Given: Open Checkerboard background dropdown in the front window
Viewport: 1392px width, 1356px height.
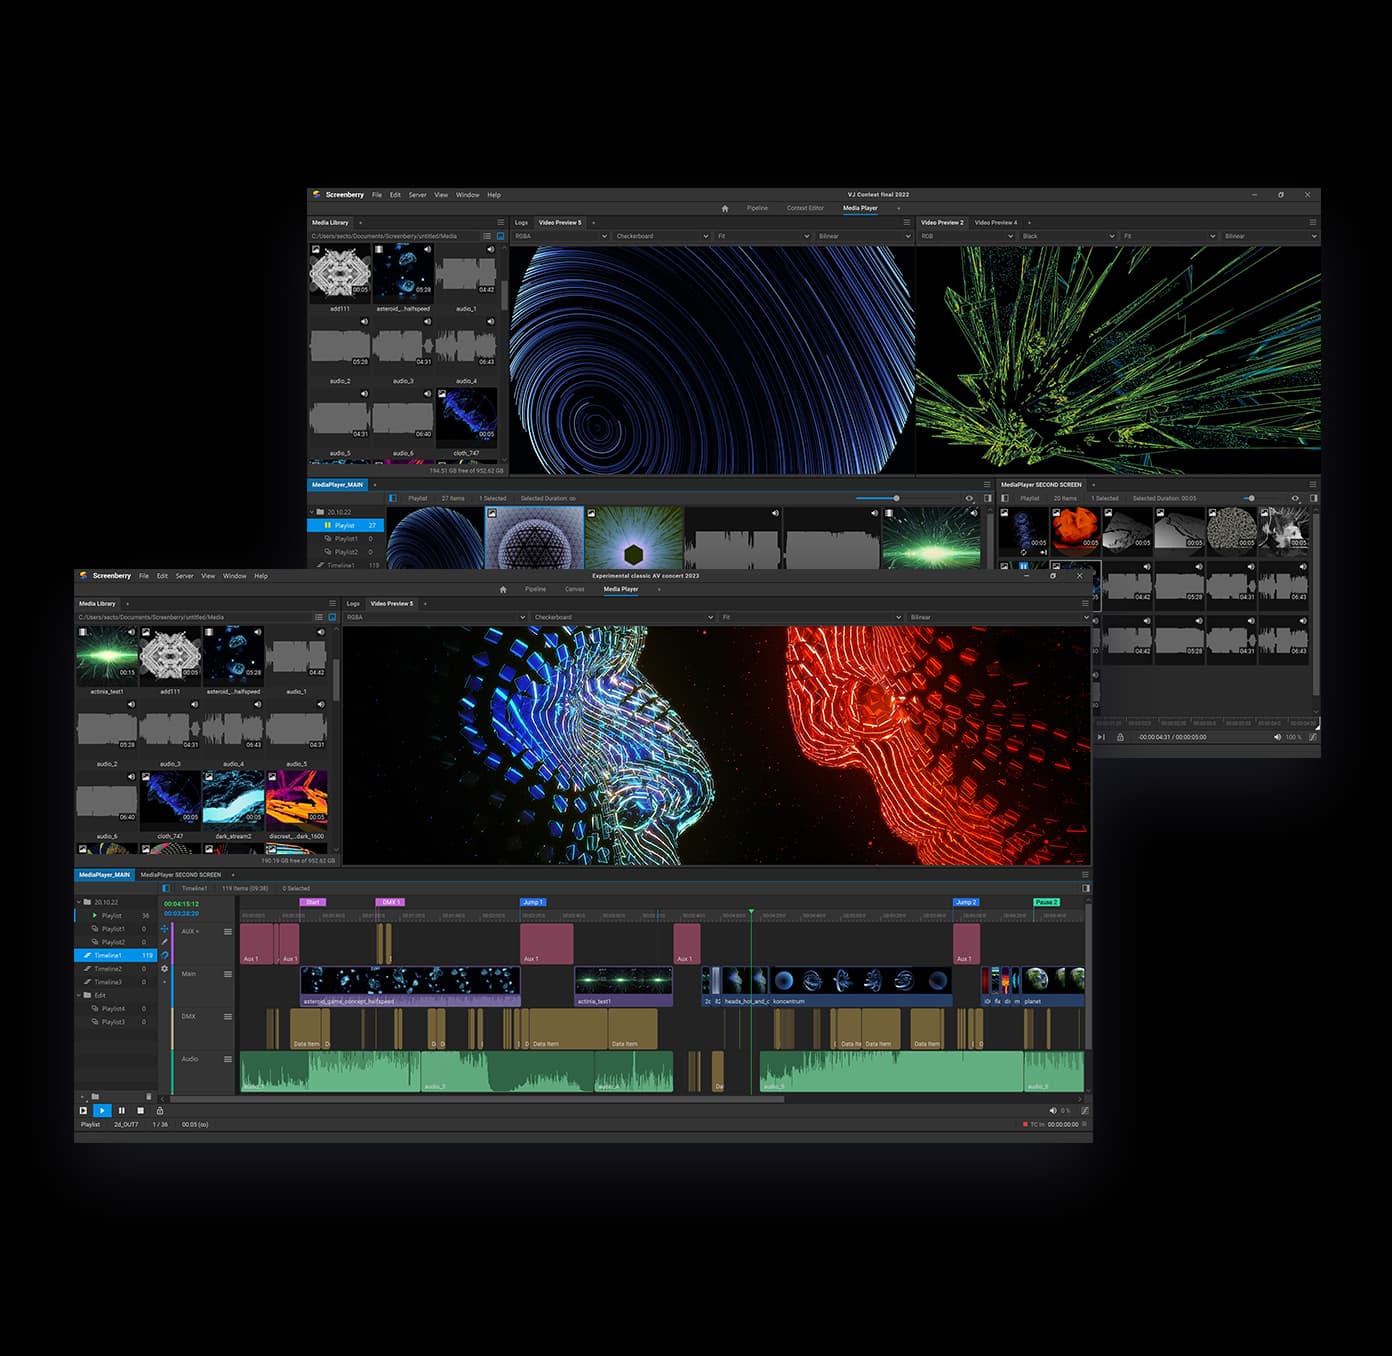Looking at the screenshot, I should (x=623, y=617).
